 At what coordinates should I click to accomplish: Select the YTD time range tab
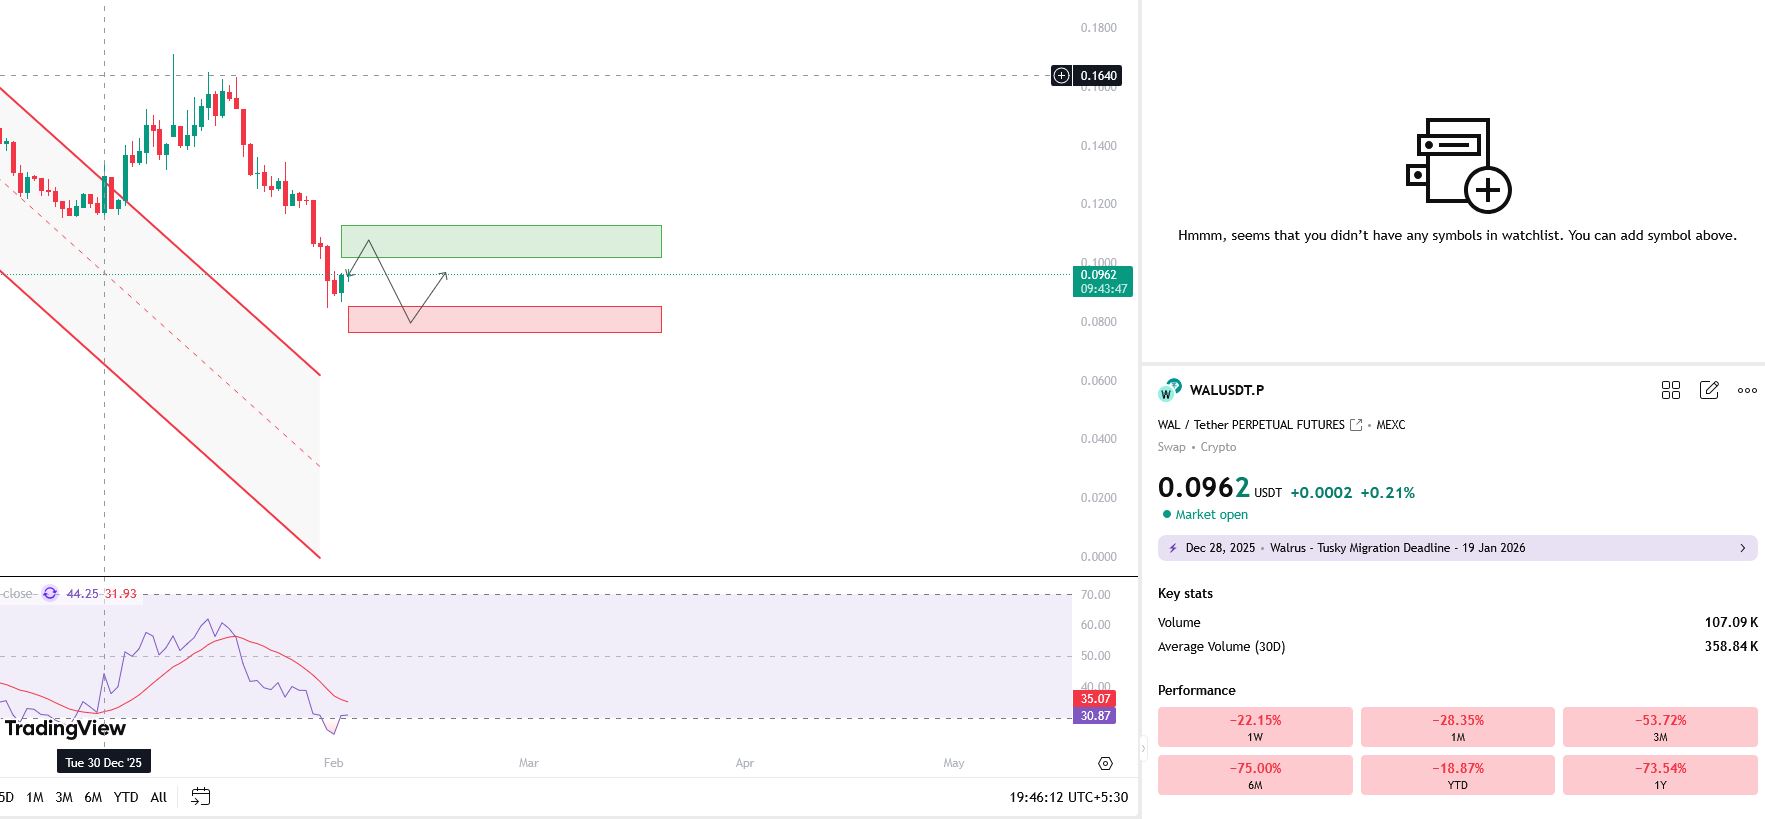point(126,797)
